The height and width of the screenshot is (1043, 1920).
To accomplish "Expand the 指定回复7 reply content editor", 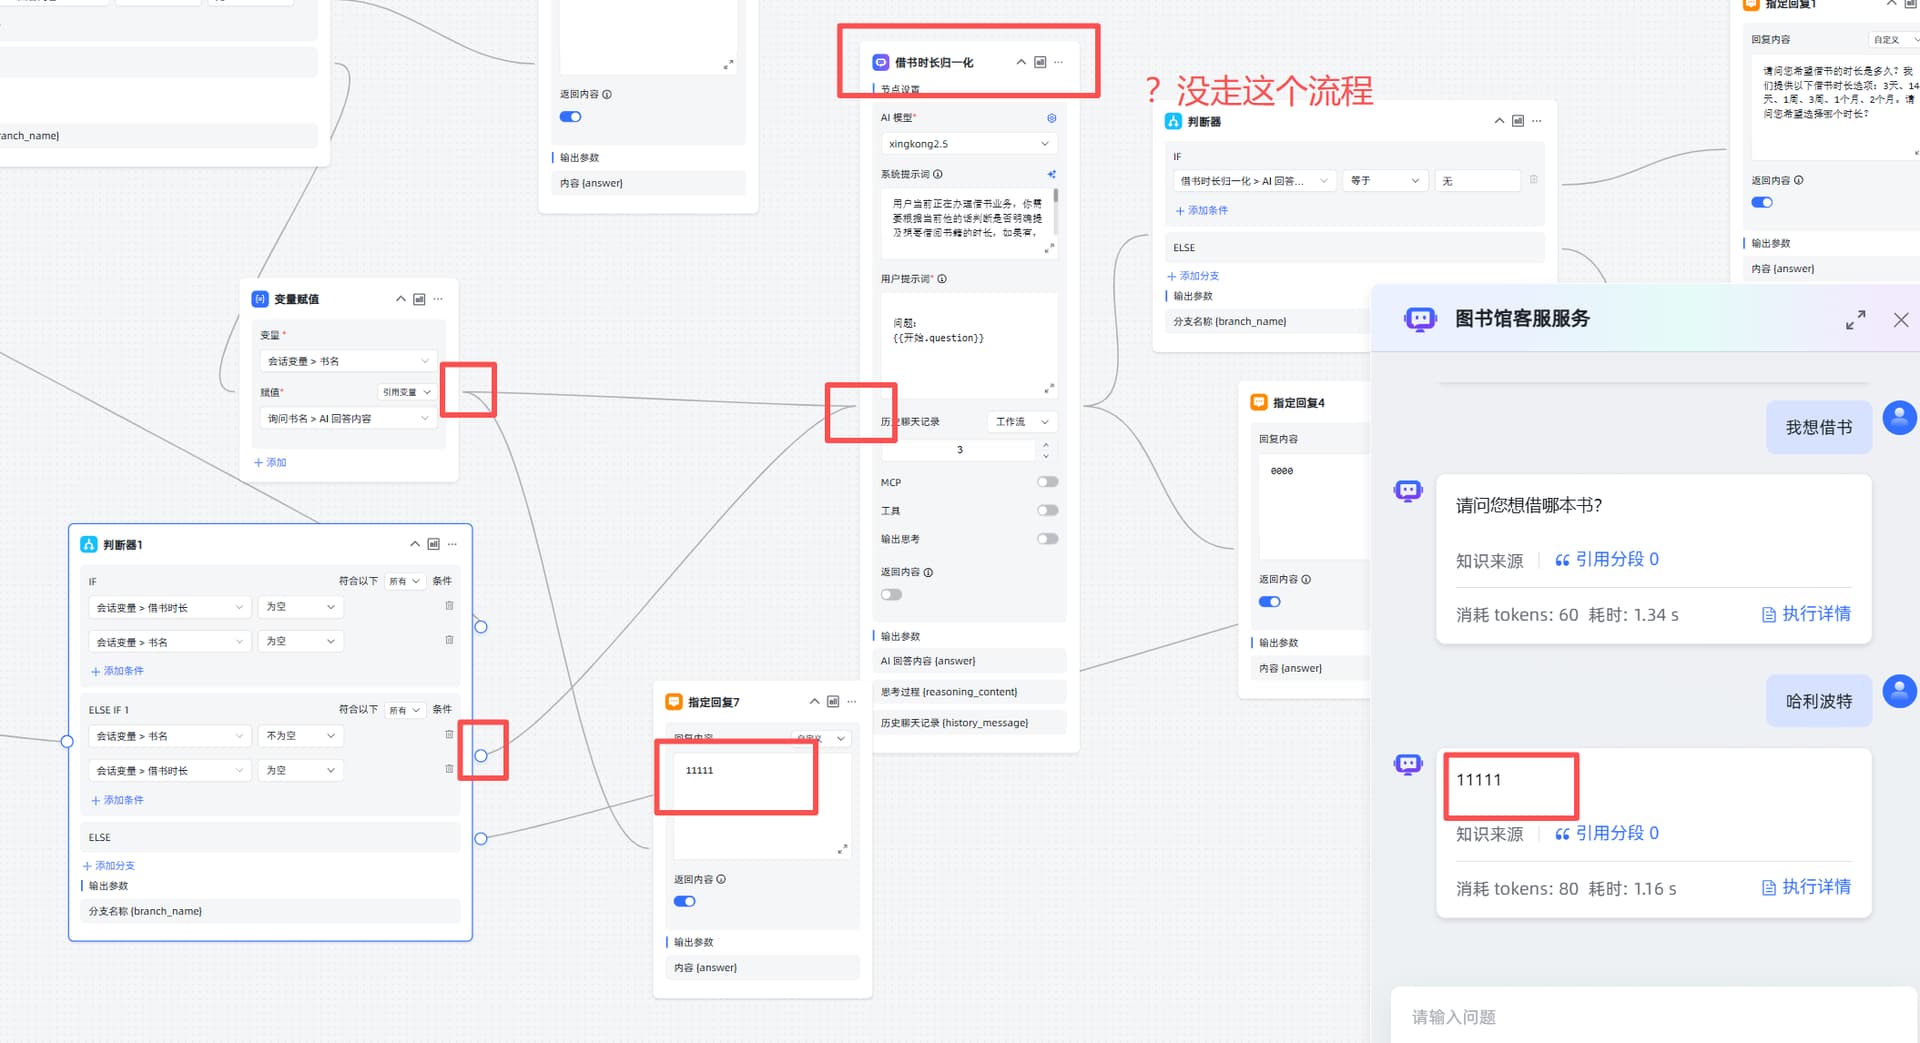I will coord(842,849).
